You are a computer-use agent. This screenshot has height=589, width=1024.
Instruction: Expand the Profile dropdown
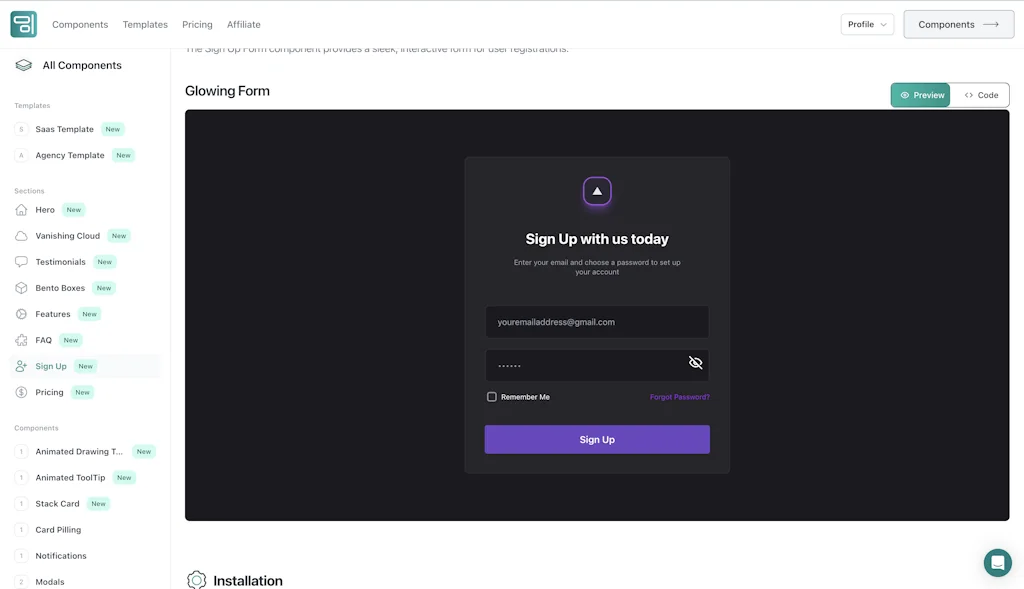click(x=867, y=24)
